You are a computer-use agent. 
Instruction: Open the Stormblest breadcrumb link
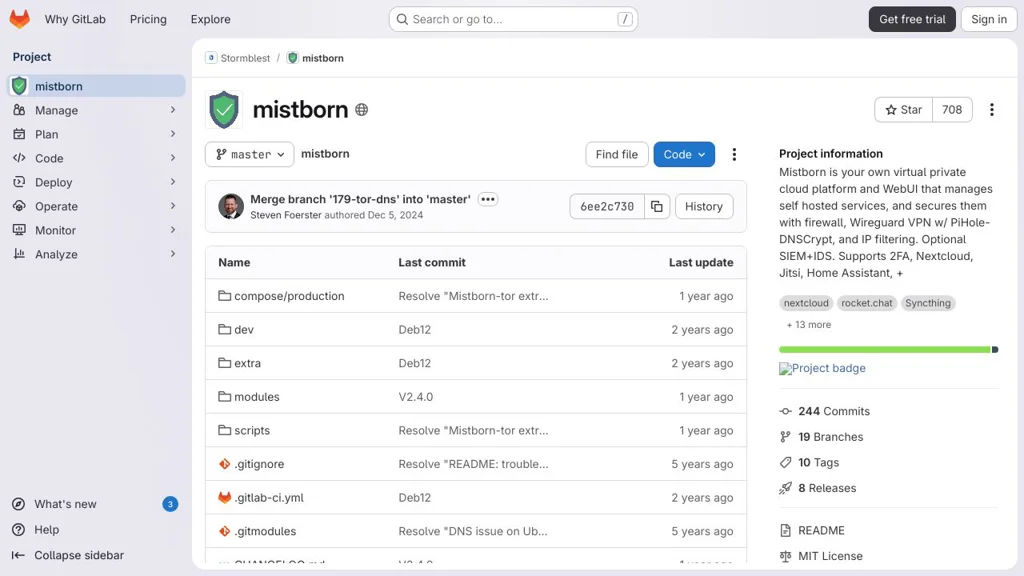(x=245, y=57)
